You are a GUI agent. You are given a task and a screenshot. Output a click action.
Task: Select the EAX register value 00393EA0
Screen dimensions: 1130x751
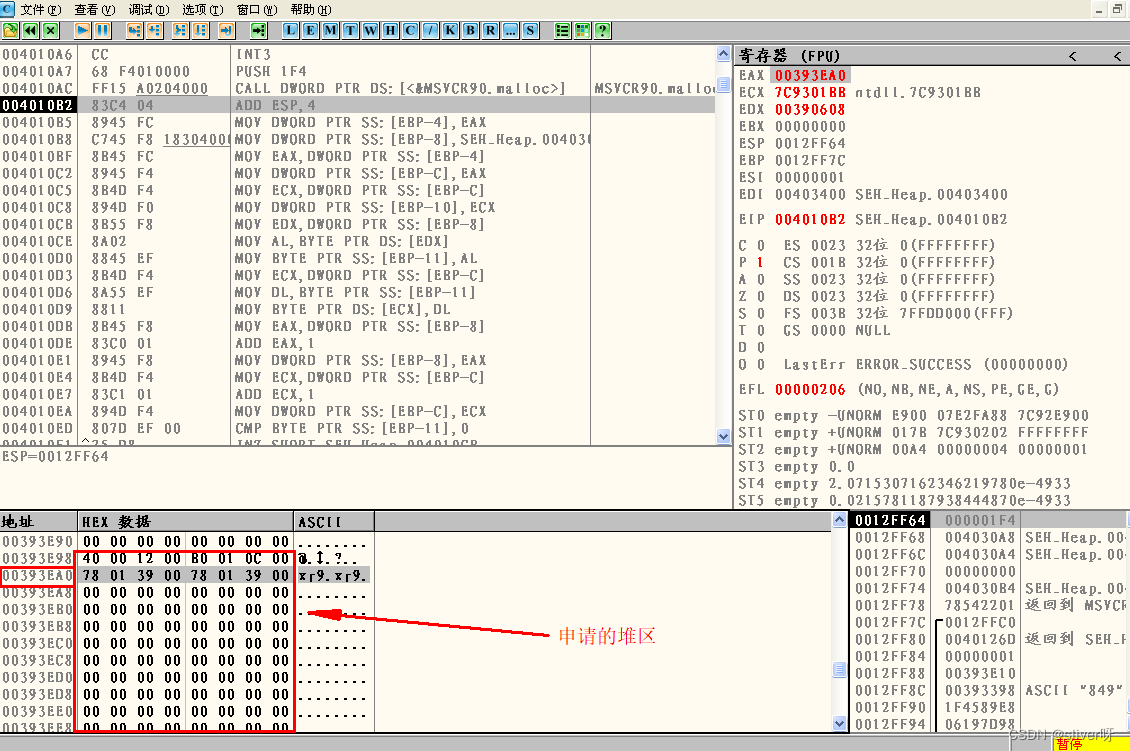tap(809, 75)
